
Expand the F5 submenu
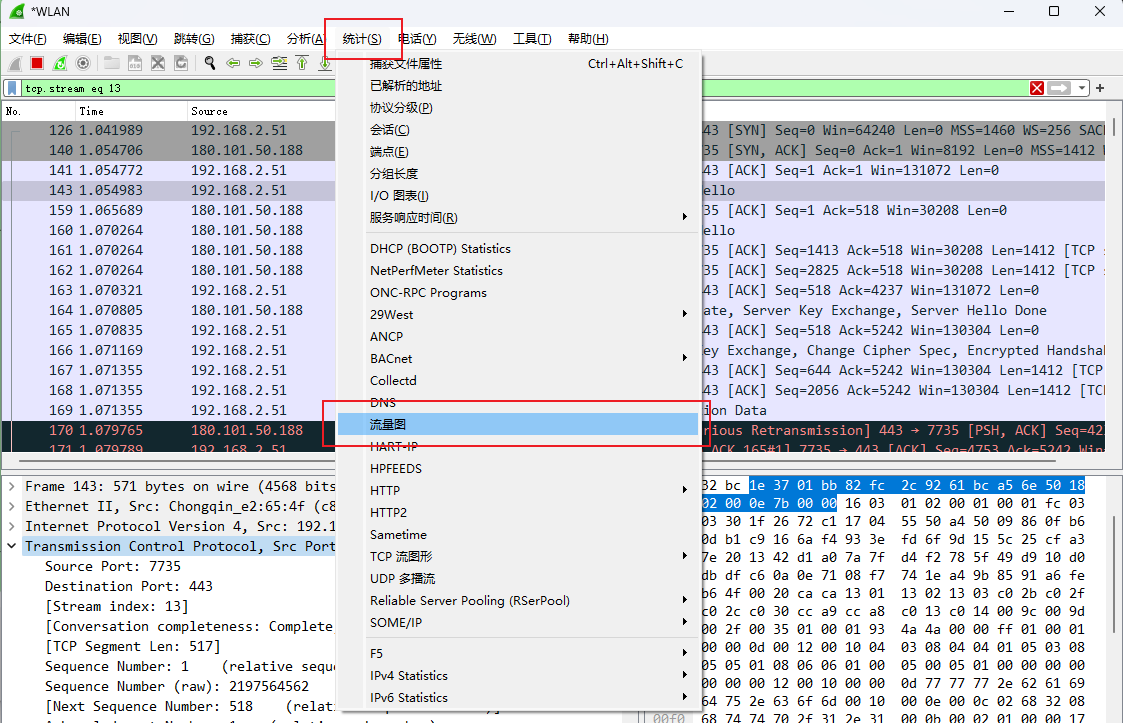519,653
